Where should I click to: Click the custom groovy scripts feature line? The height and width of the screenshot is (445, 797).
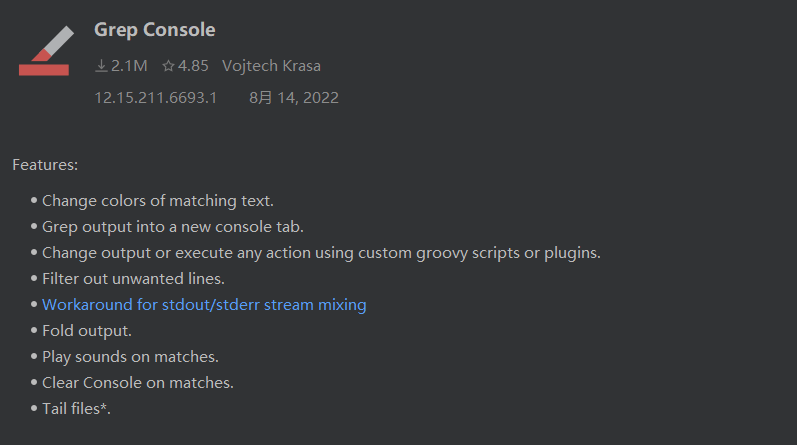pos(321,253)
